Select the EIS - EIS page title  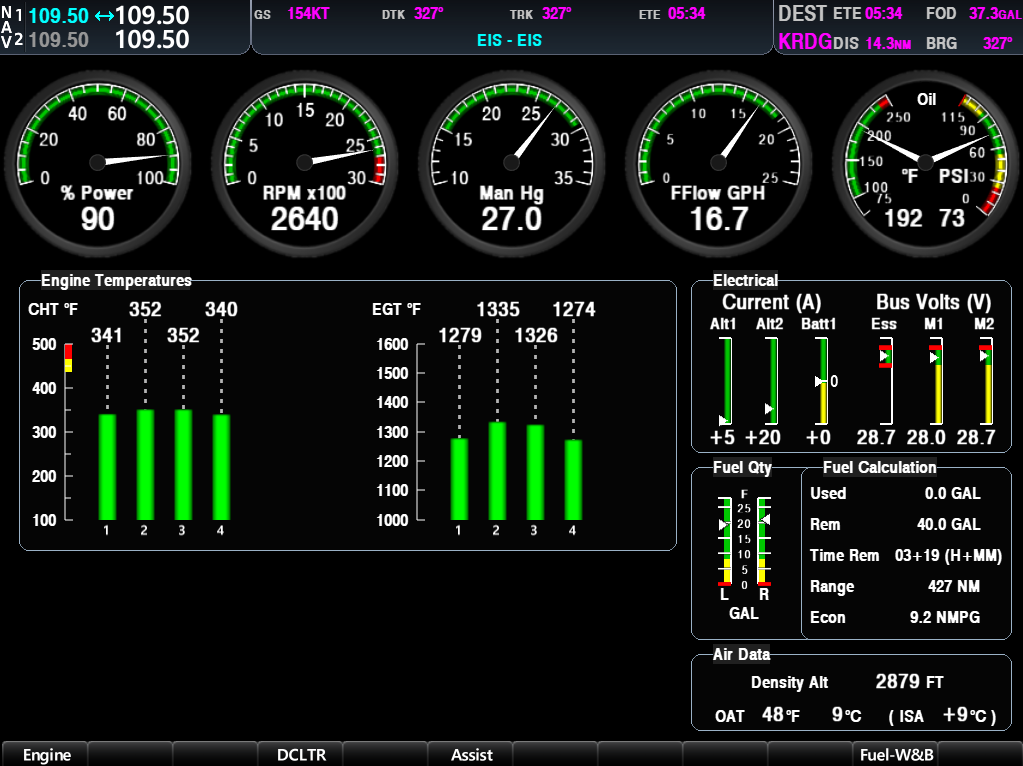[510, 41]
